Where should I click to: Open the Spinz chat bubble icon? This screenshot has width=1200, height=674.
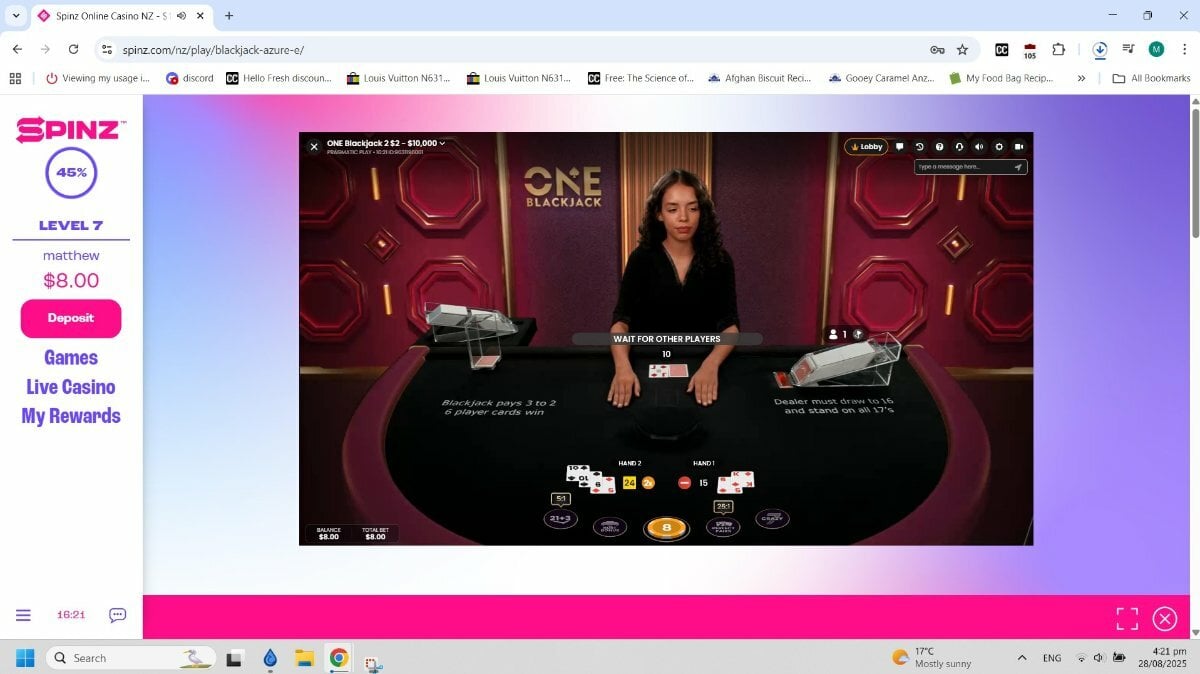pos(117,615)
